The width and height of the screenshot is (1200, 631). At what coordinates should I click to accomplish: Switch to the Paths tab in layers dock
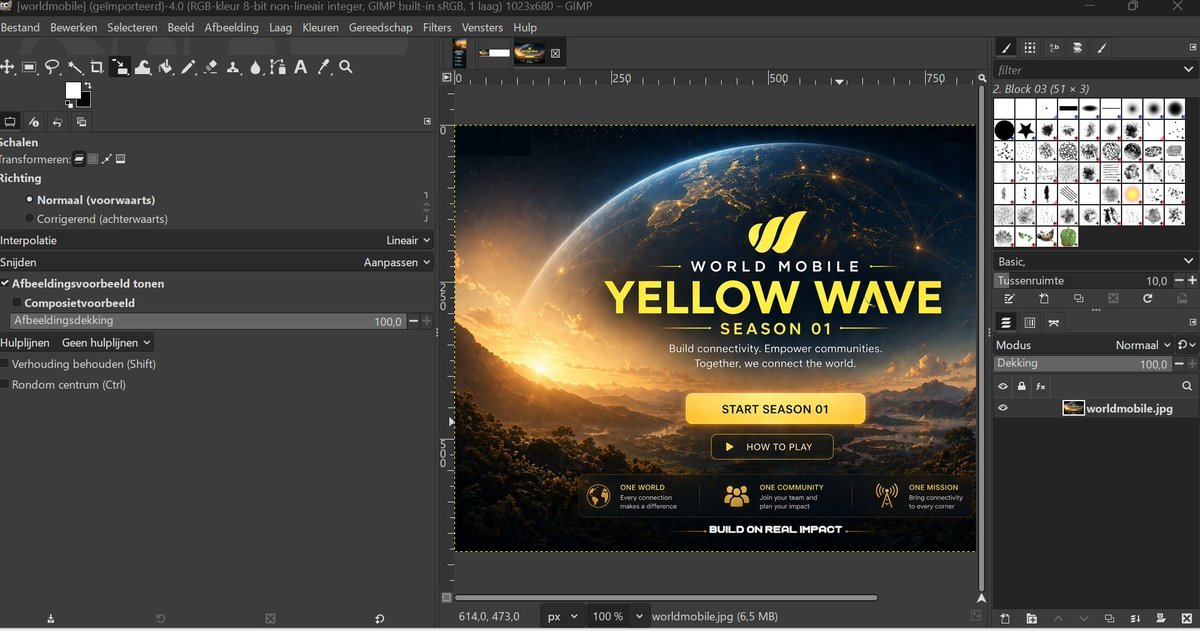tap(1054, 322)
